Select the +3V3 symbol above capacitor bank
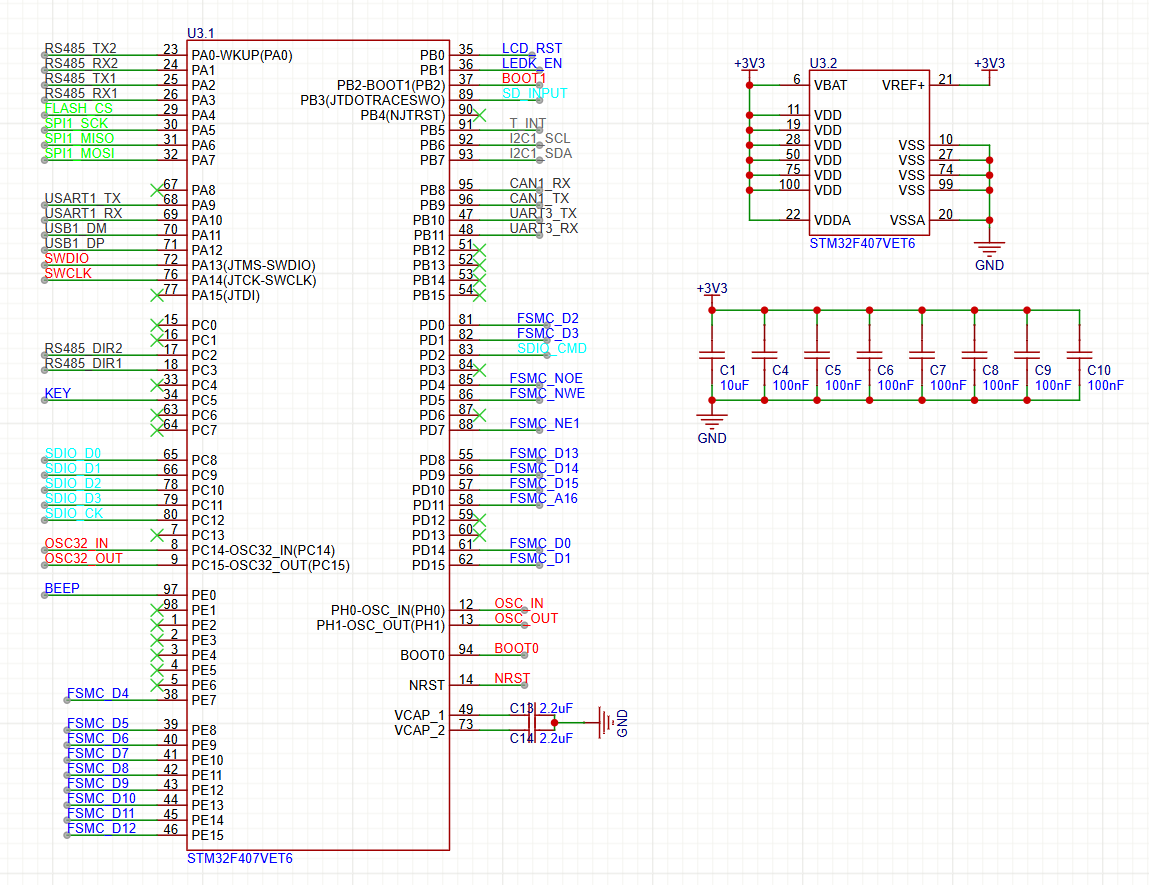The width and height of the screenshot is (1149, 885). [712, 290]
